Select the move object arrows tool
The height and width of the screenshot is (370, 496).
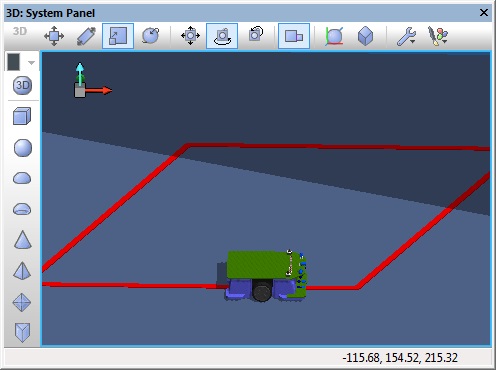click(x=54, y=36)
